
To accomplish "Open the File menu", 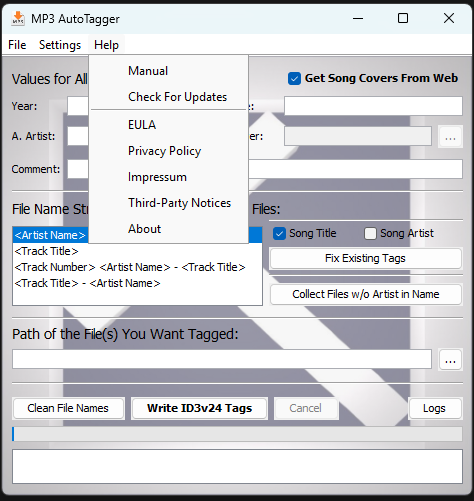I will click(17, 45).
